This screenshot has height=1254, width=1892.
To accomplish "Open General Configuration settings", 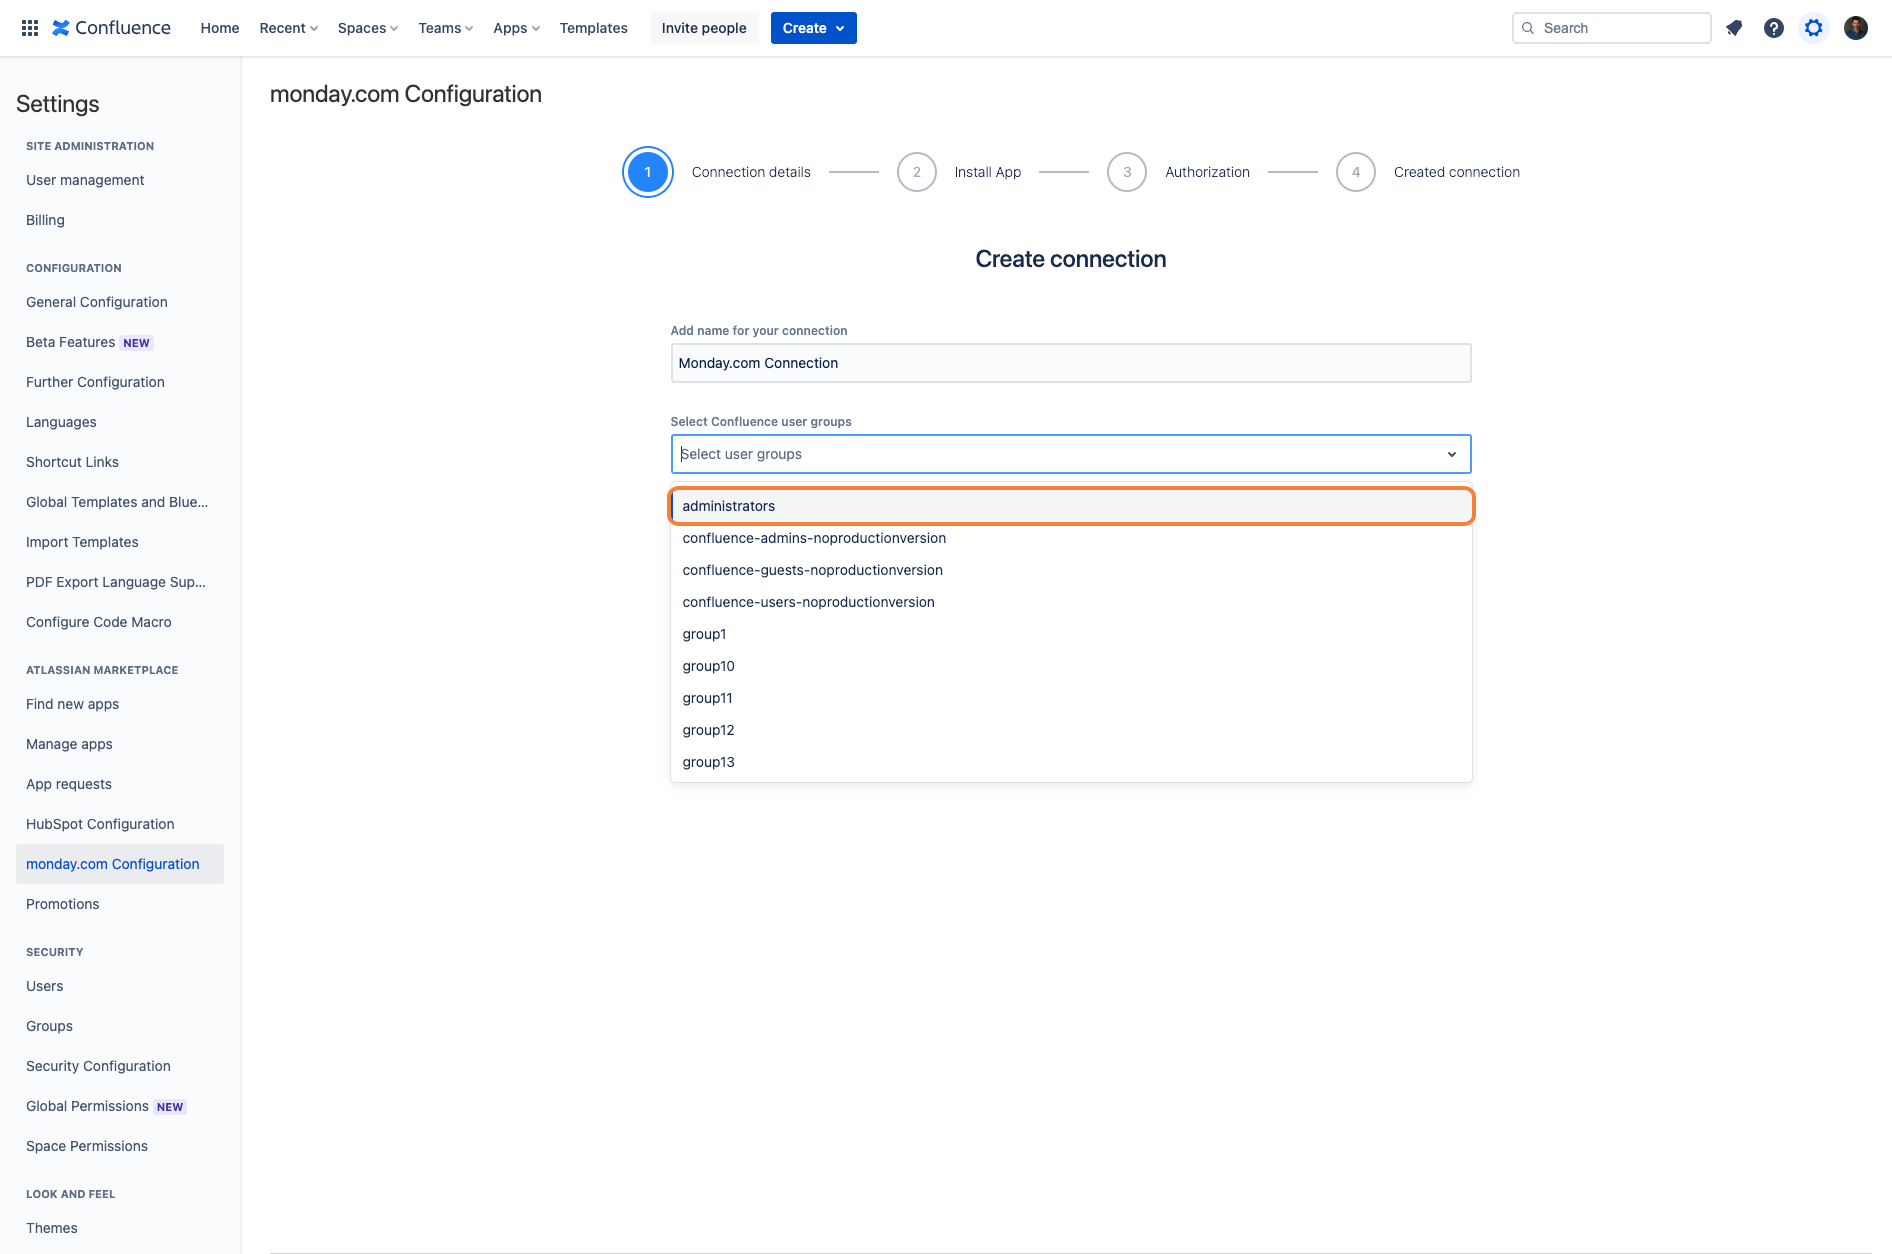I will pos(97,302).
